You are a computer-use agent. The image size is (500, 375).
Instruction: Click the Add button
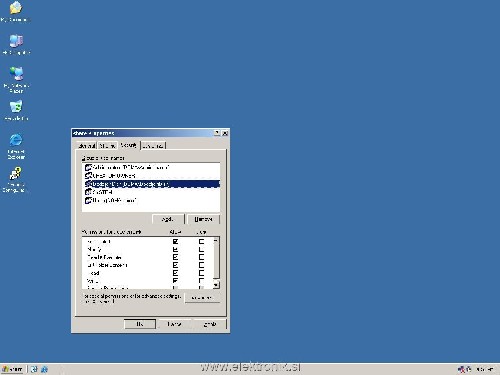168,219
